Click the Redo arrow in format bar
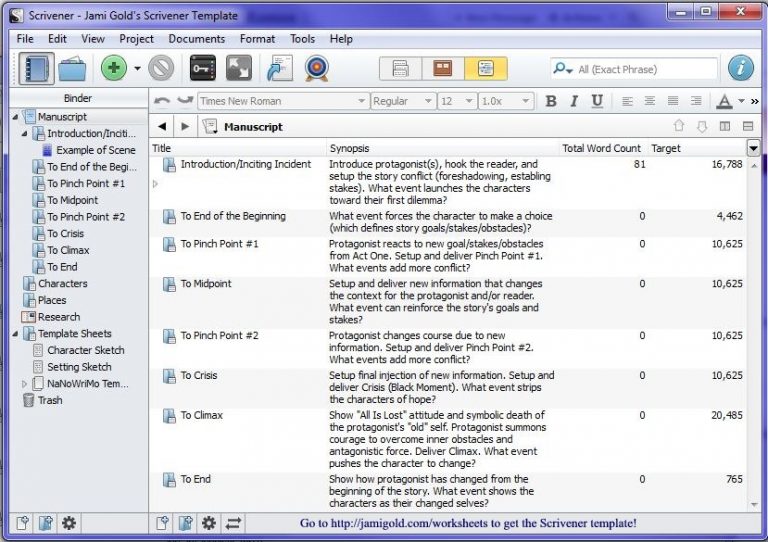The image size is (768, 542). [x=185, y=101]
